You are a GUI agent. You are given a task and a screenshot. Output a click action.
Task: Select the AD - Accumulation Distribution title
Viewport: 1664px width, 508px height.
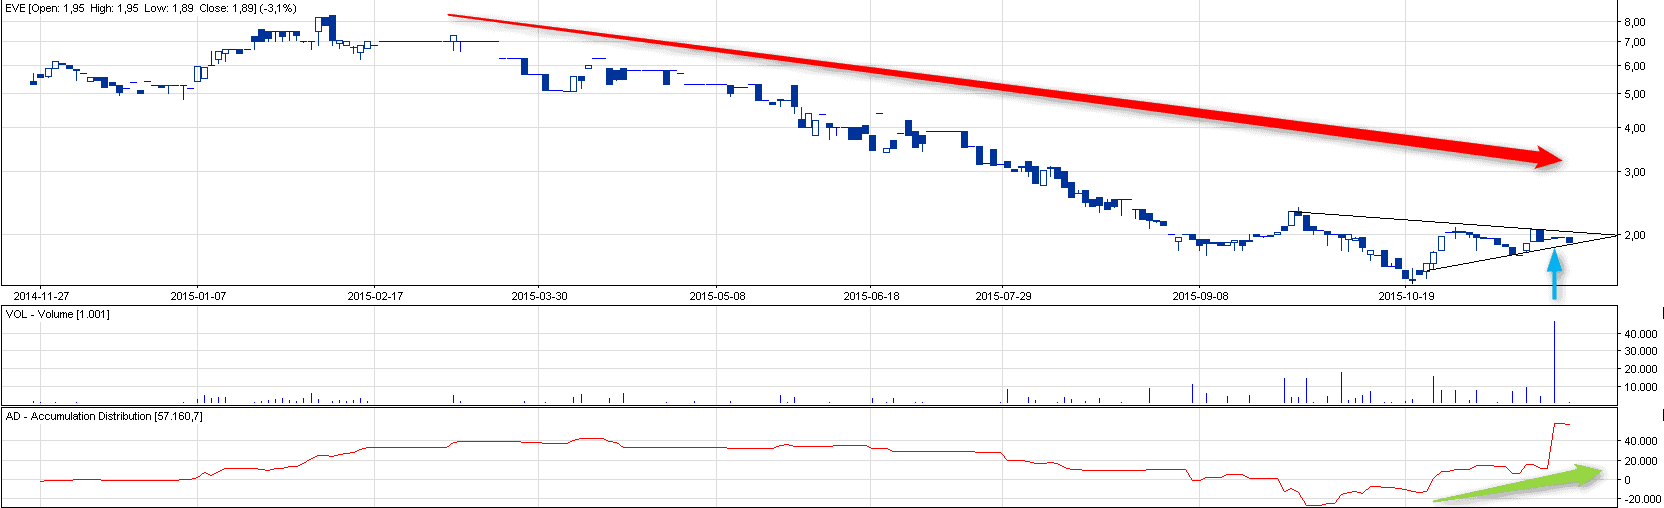point(104,416)
